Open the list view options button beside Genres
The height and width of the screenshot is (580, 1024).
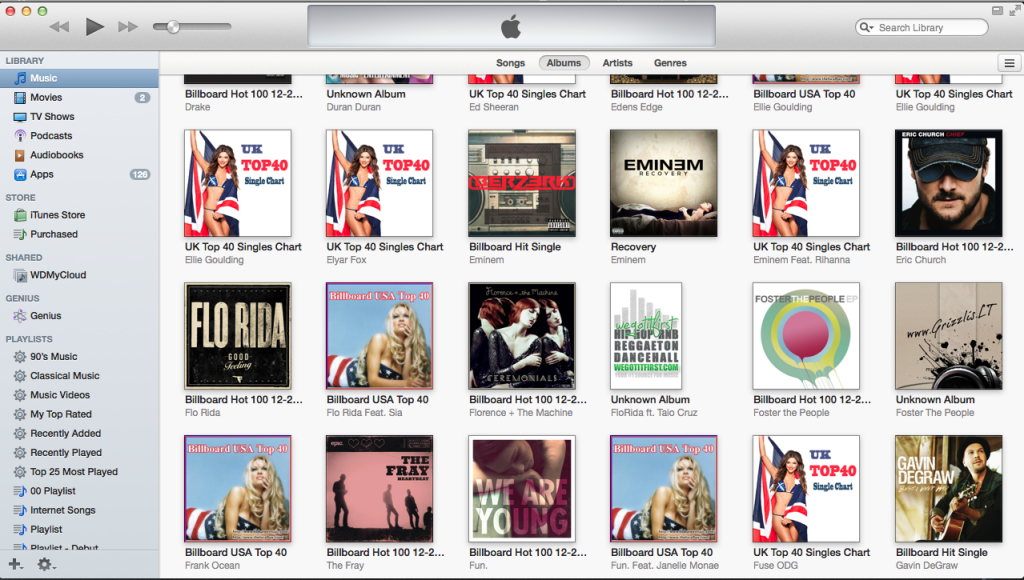(x=1010, y=63)
